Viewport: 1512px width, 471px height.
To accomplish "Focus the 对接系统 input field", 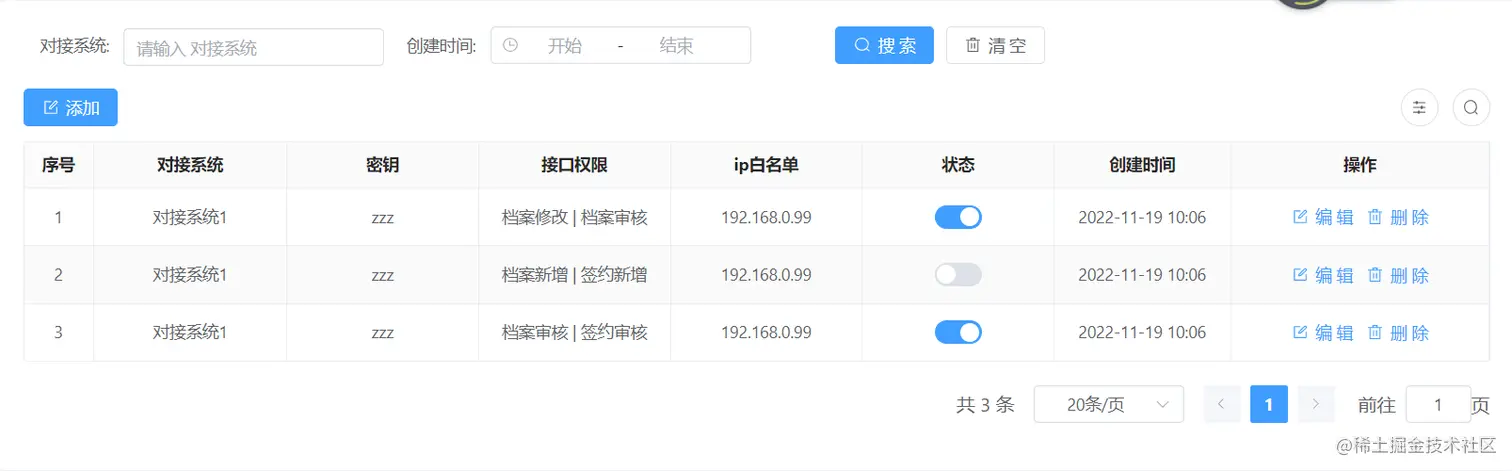I will point(253,47).
